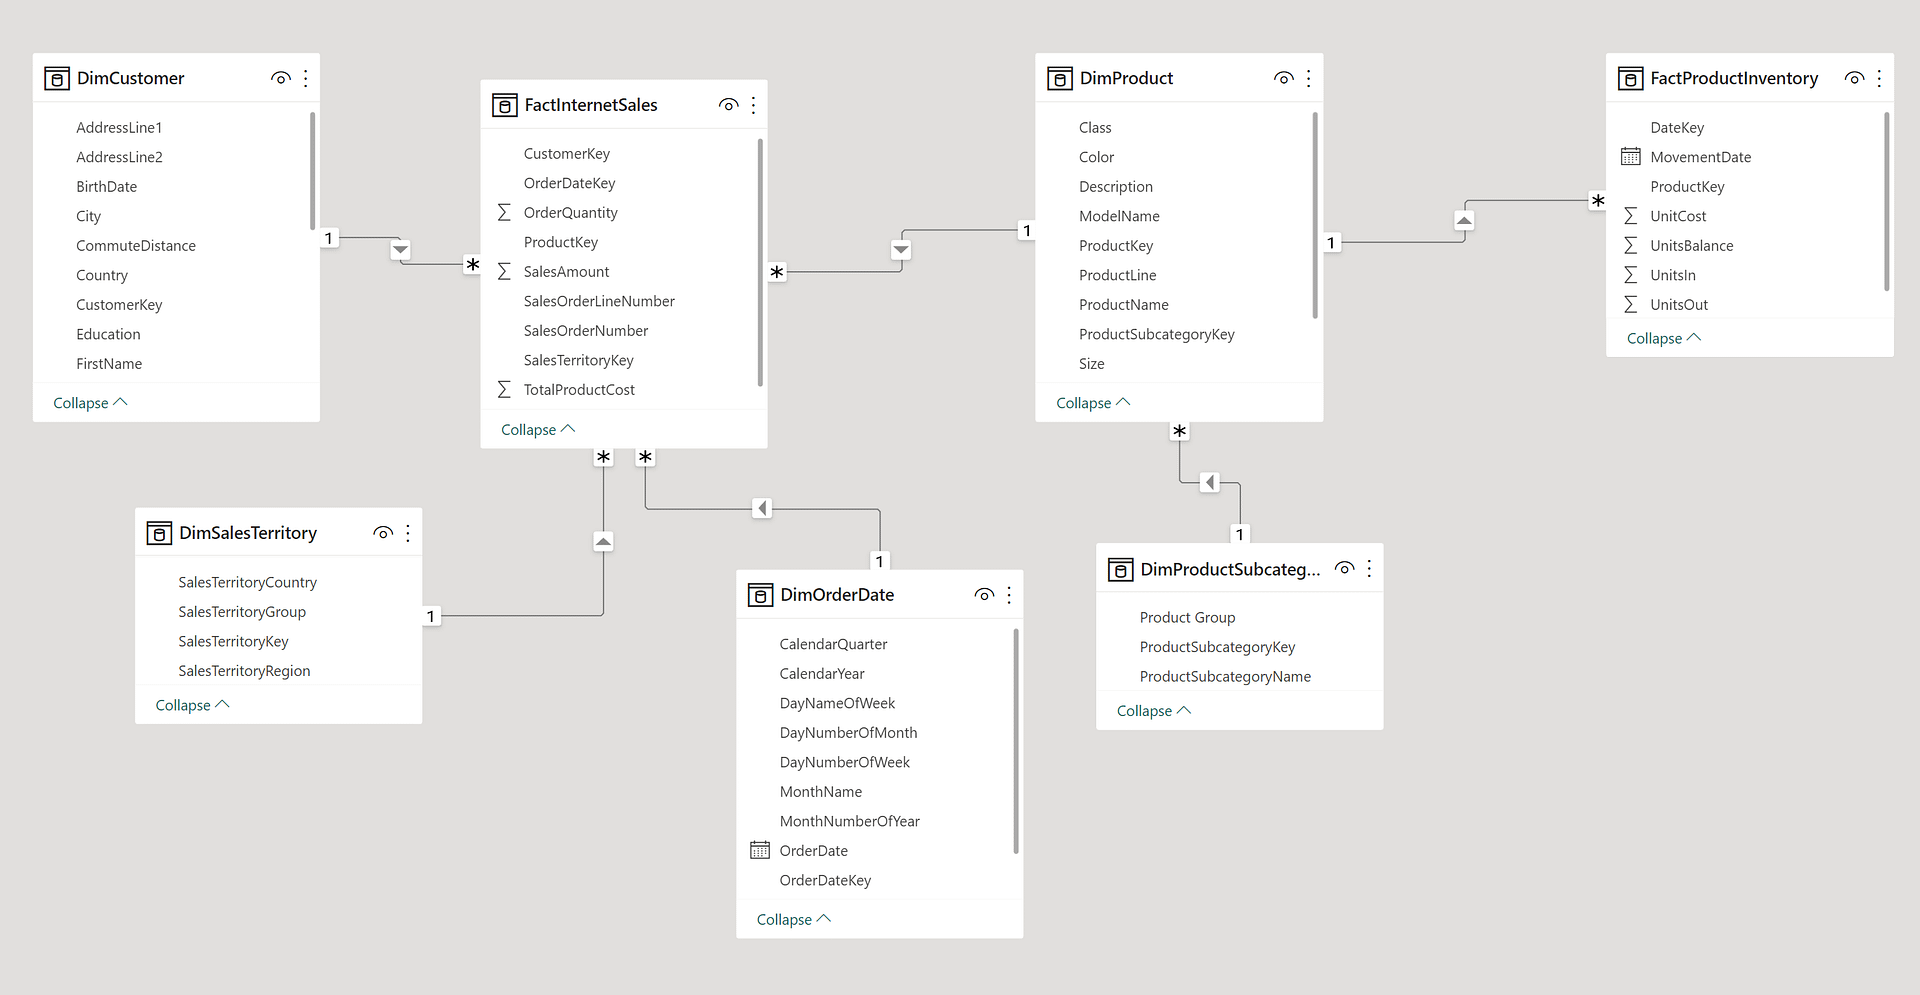Collapse the DimProduct table fields

[1092, 403]
